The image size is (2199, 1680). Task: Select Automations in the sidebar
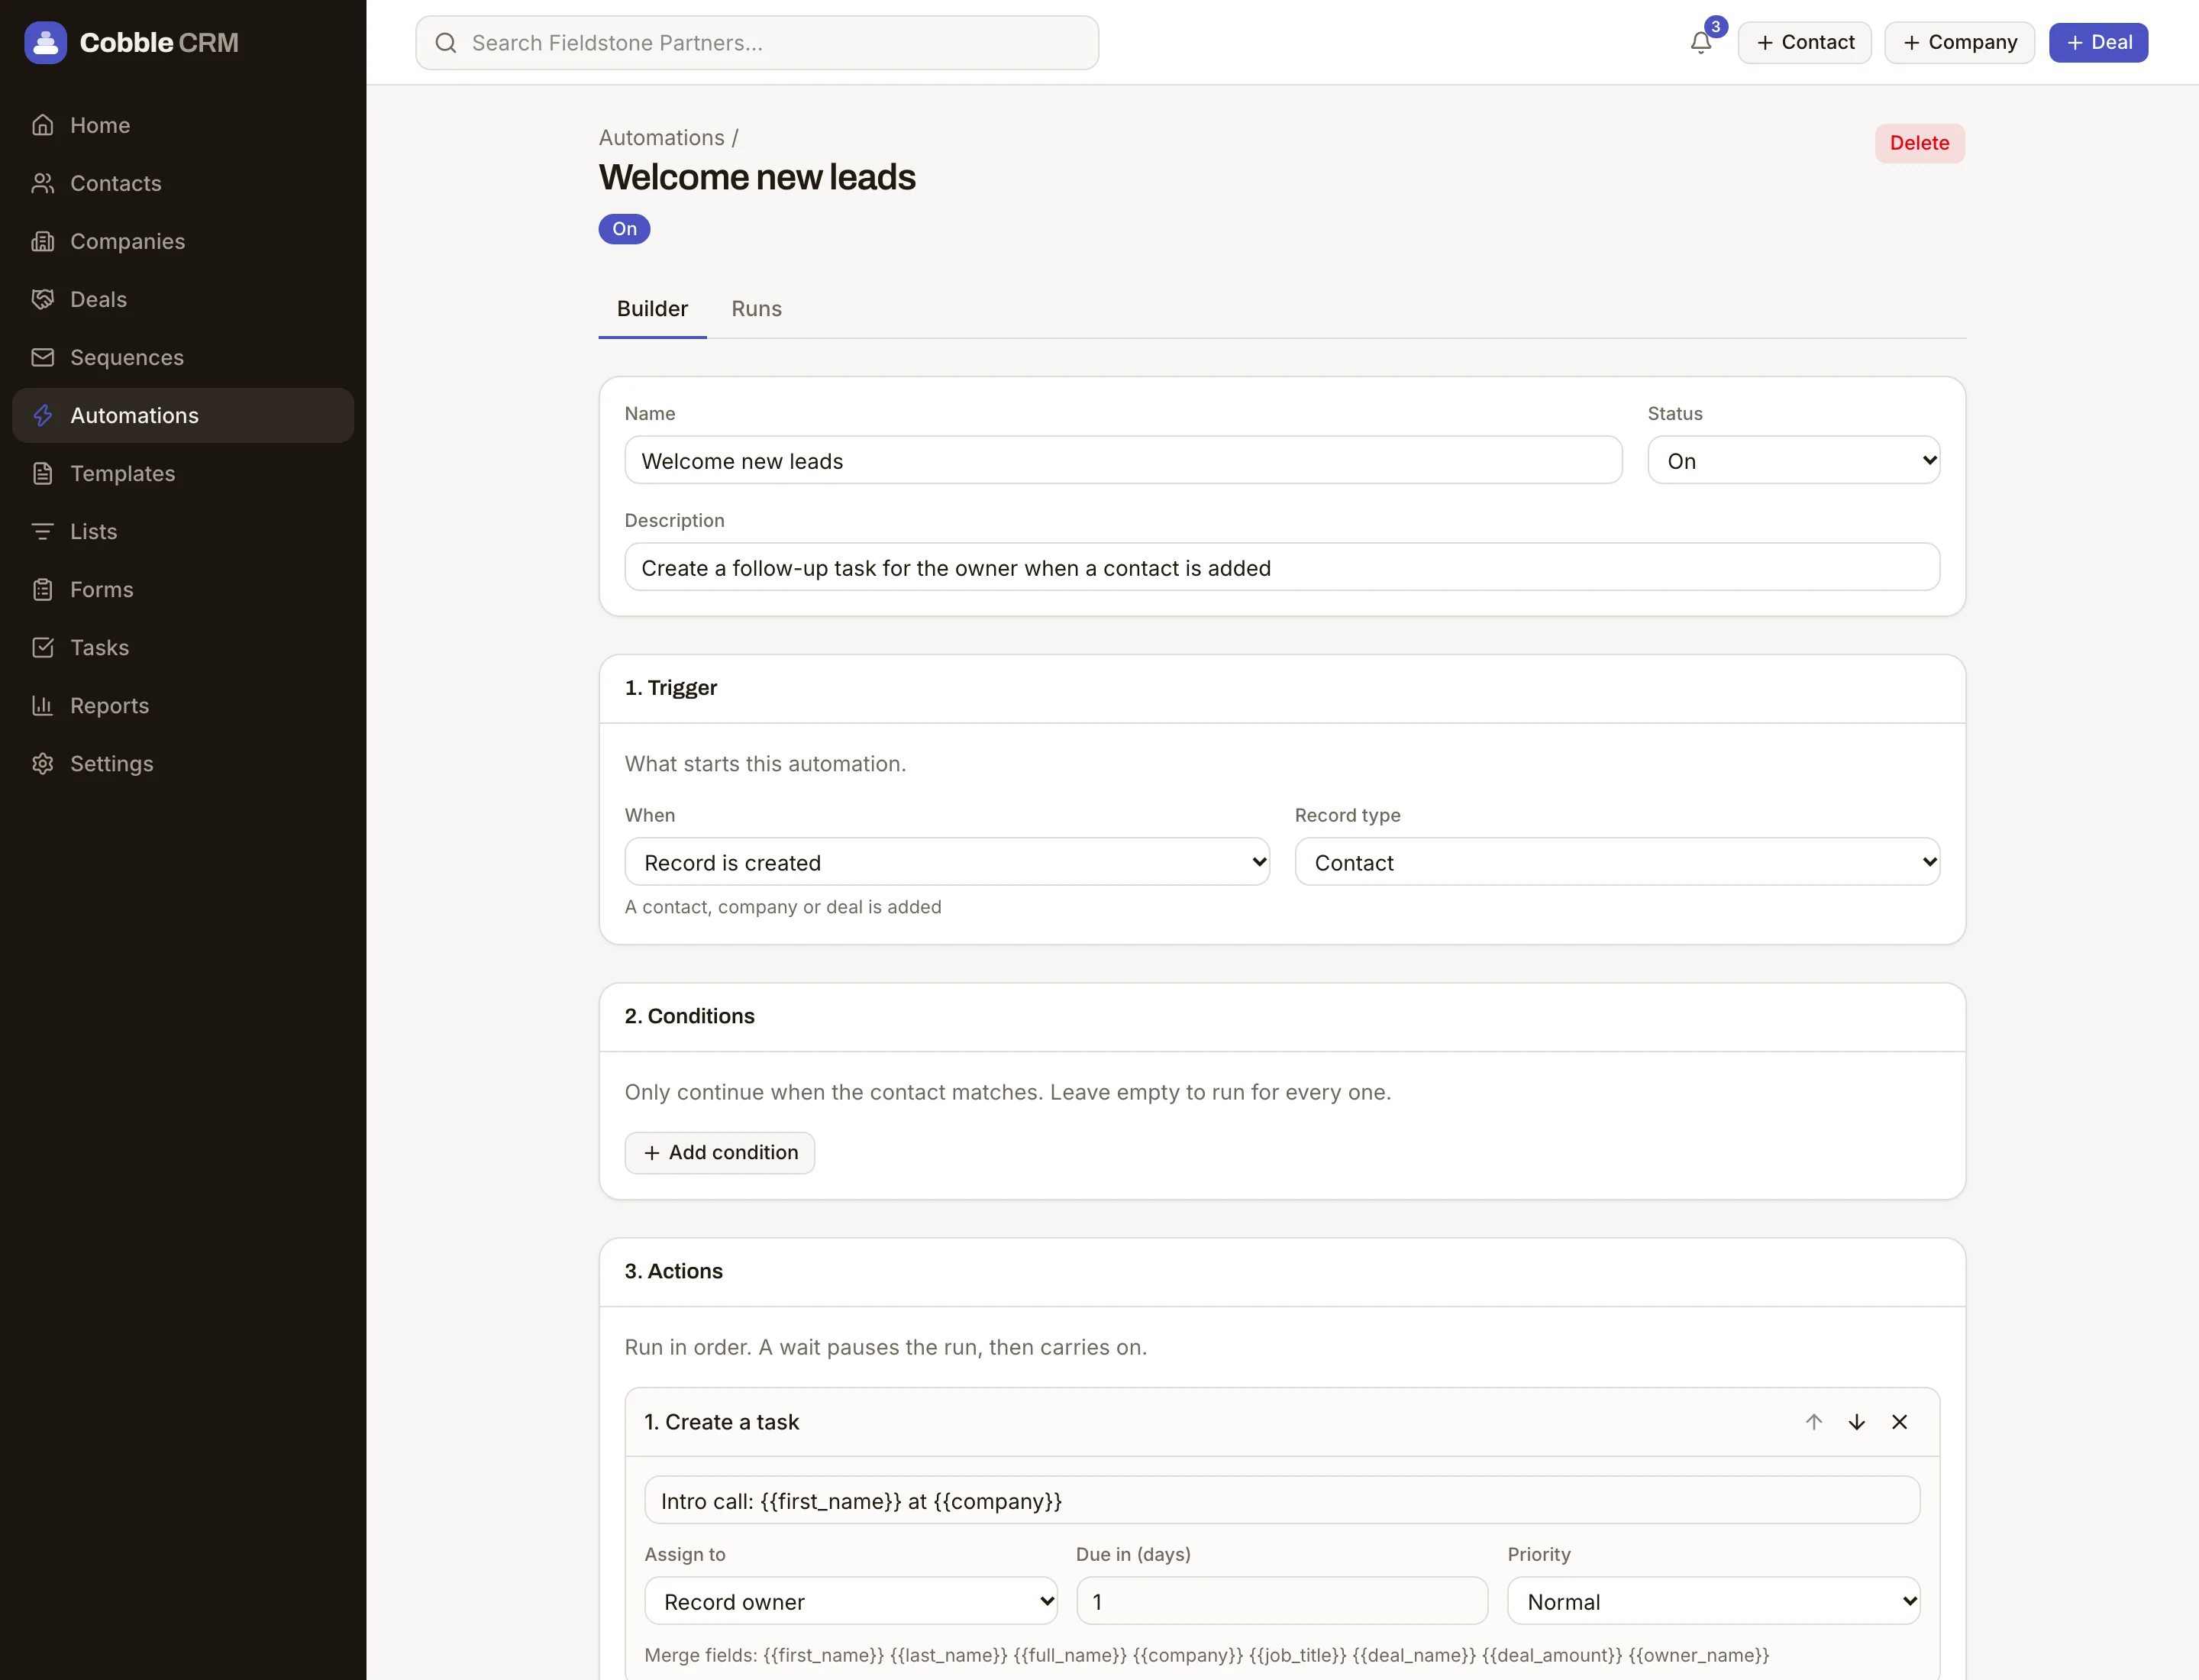183,415
